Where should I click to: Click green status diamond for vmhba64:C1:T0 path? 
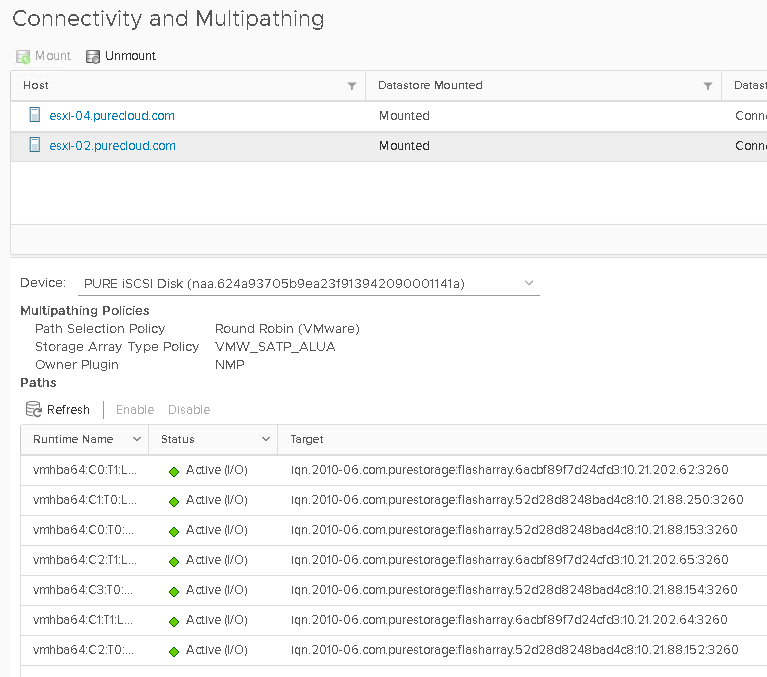tap(174, 502)
